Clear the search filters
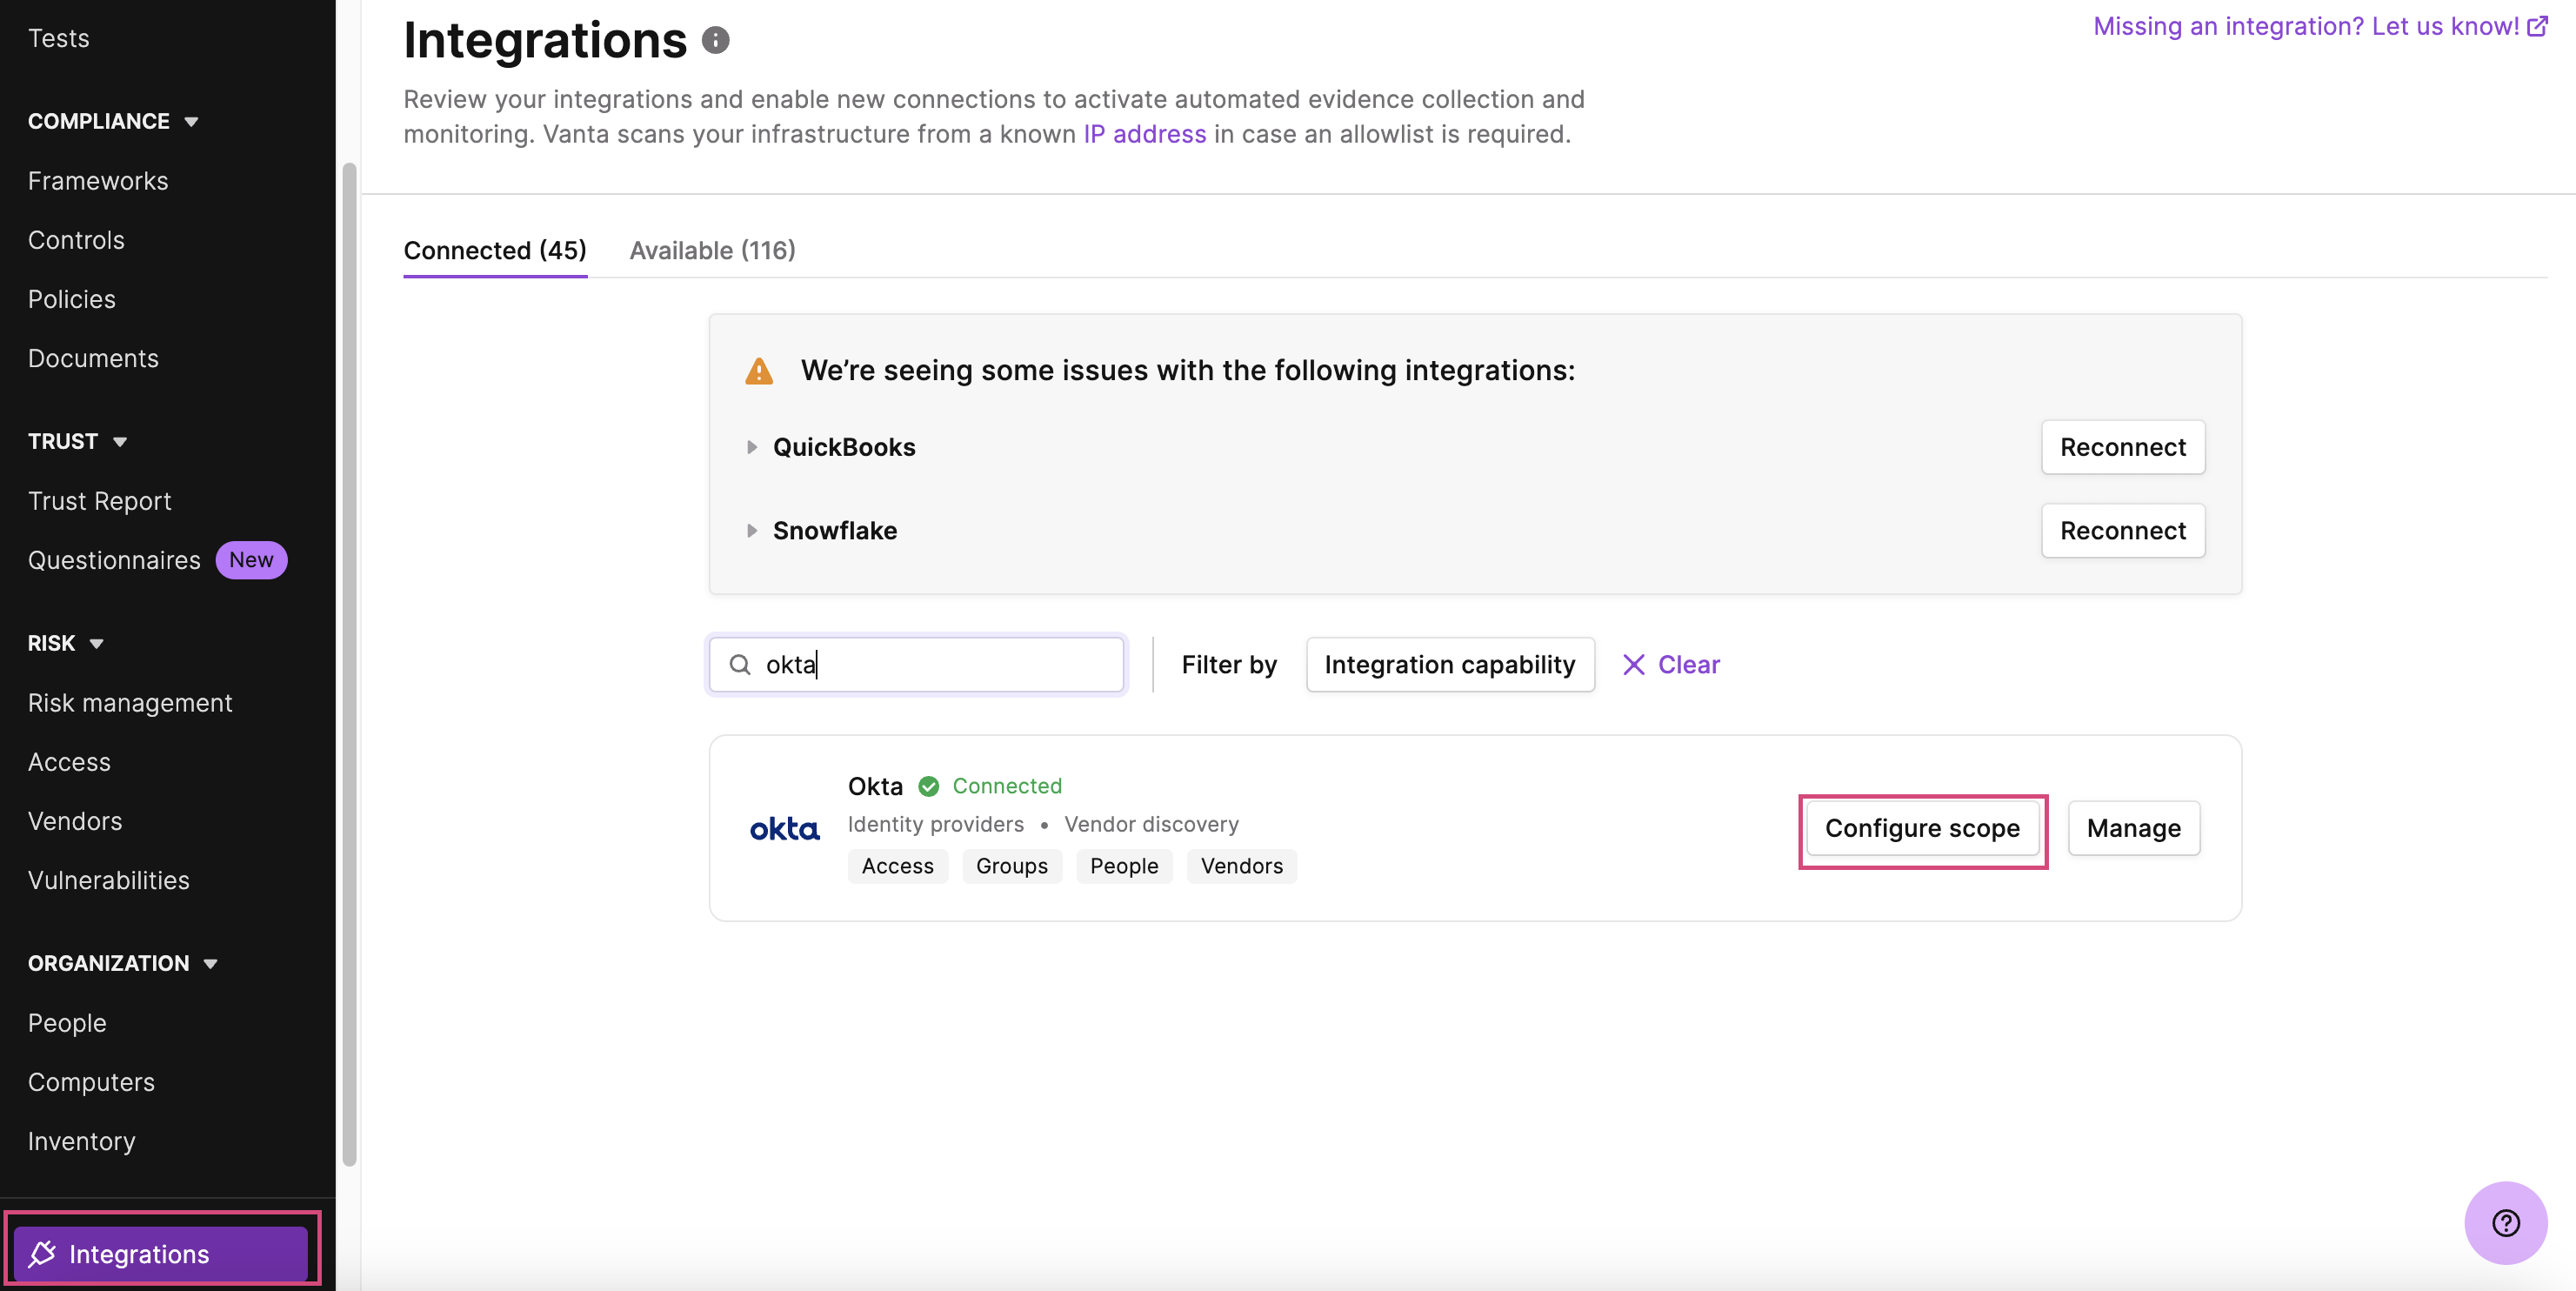The height and width of the screenshot is (1291, 2576). coord(1671,665)
